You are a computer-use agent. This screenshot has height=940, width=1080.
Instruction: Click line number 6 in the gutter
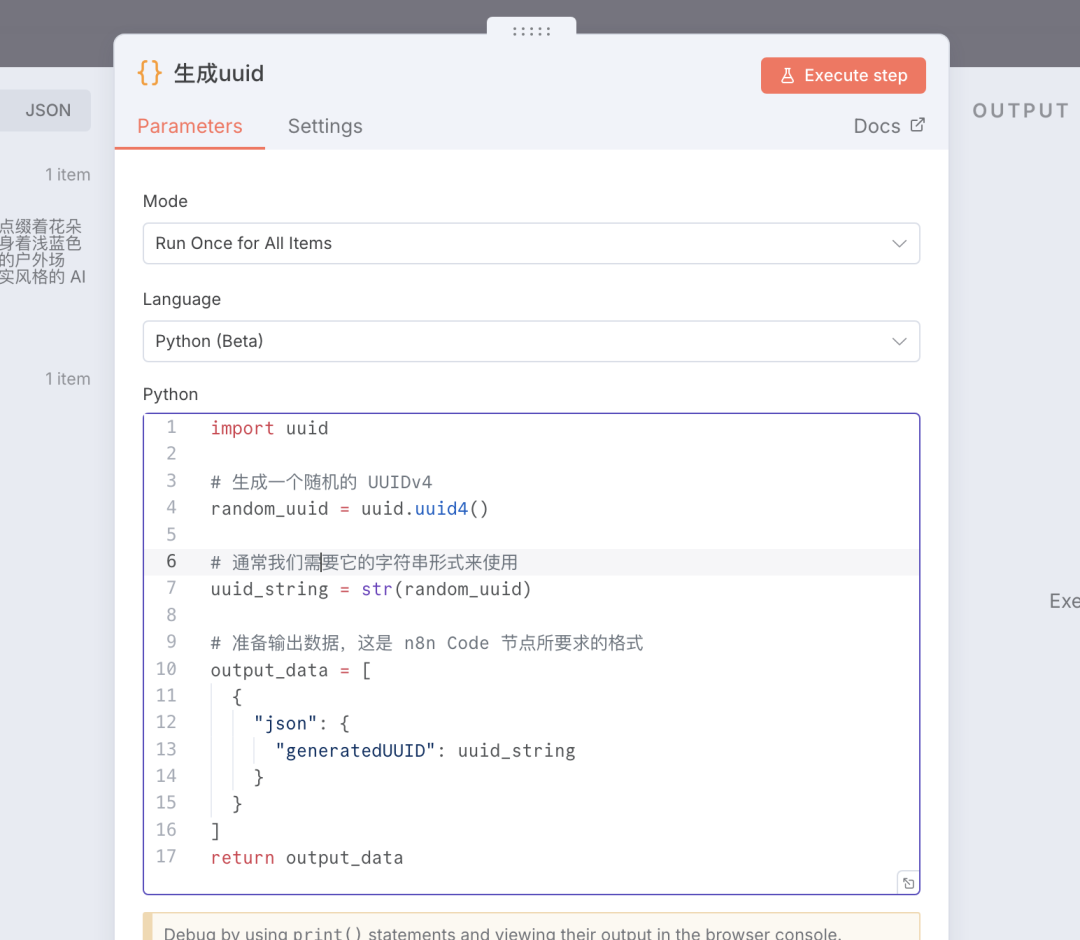click(x=171, y=562)
